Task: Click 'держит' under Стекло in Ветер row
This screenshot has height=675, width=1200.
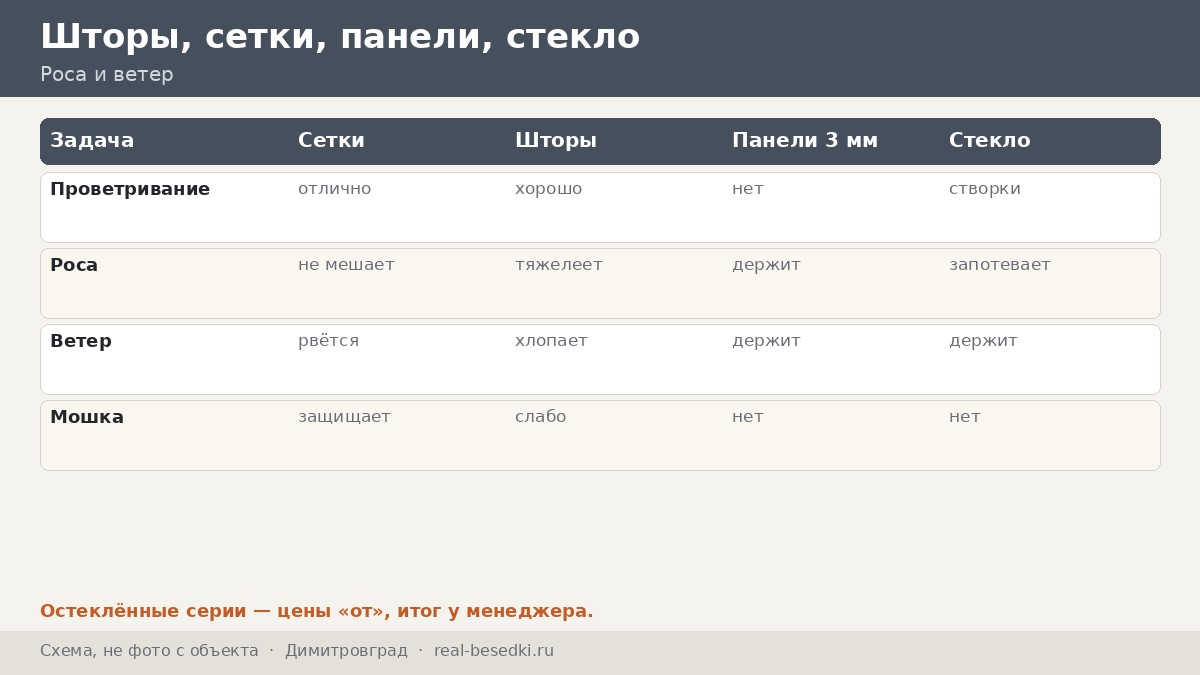Action: point(983,341)
